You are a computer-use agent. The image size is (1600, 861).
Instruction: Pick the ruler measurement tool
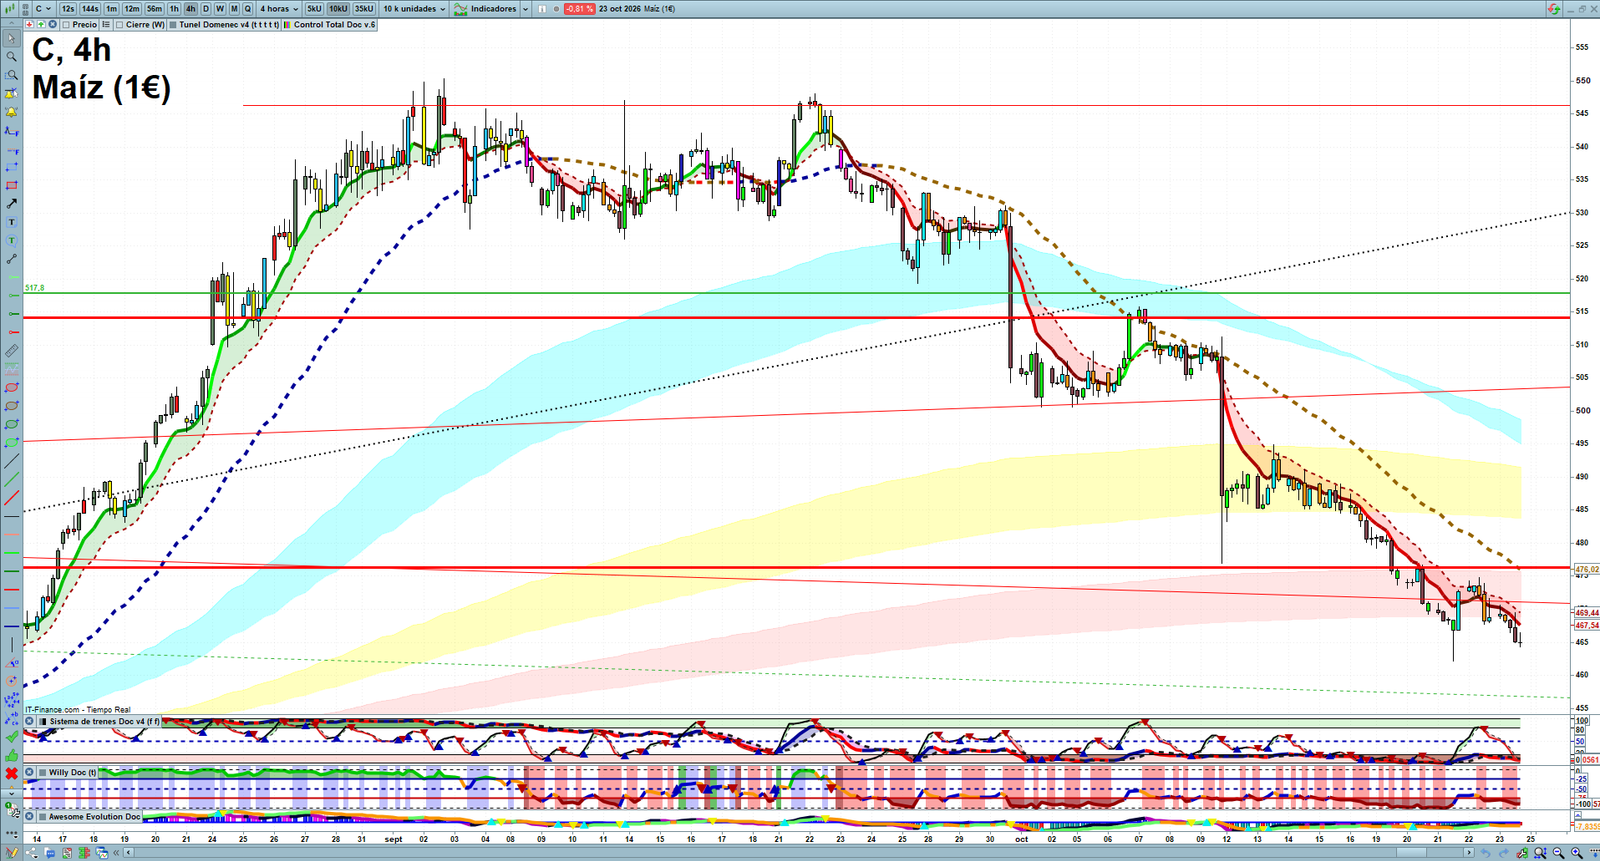coord(12,351)
